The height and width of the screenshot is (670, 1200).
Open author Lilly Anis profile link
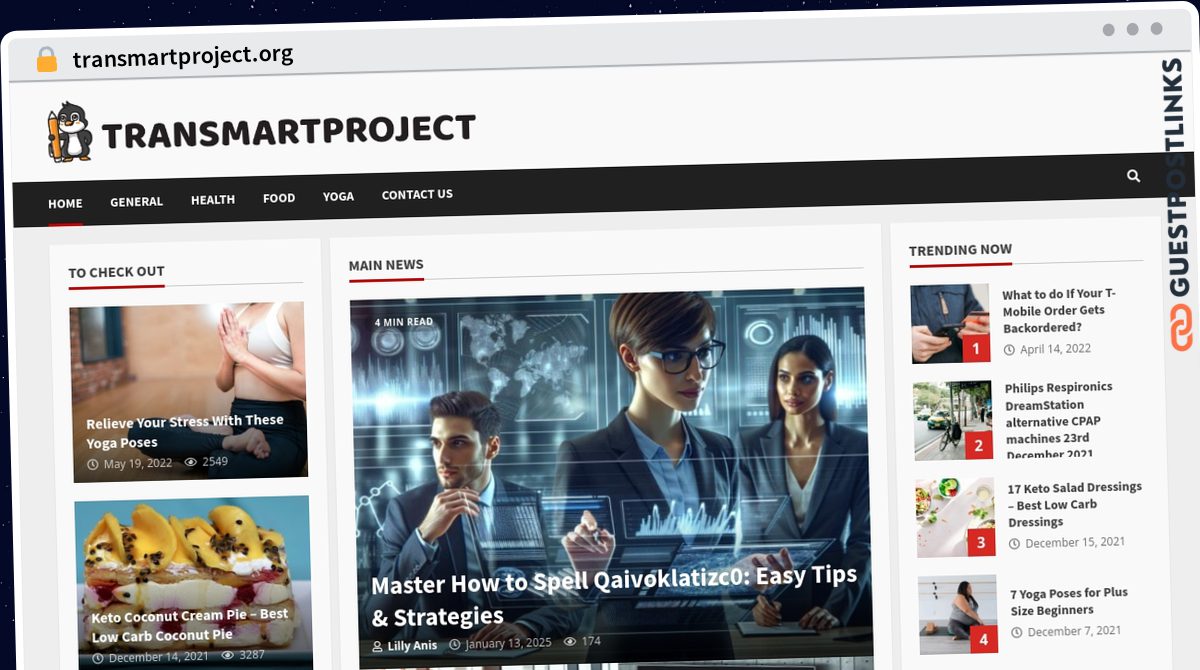tap(412, 646)
